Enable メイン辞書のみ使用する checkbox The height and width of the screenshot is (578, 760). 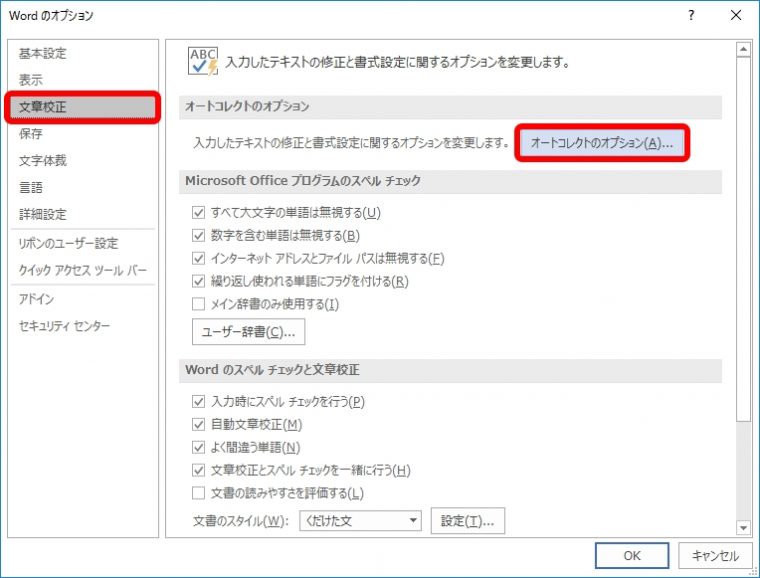198,304
